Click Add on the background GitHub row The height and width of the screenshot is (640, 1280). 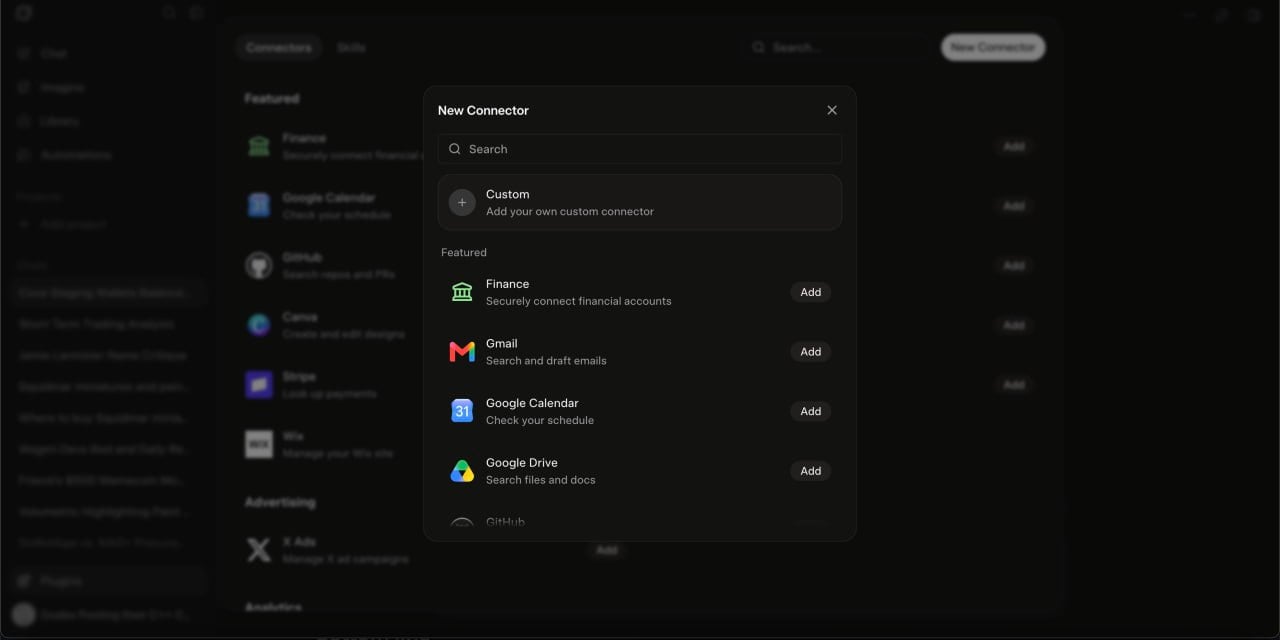click(x=1014, y=265)
